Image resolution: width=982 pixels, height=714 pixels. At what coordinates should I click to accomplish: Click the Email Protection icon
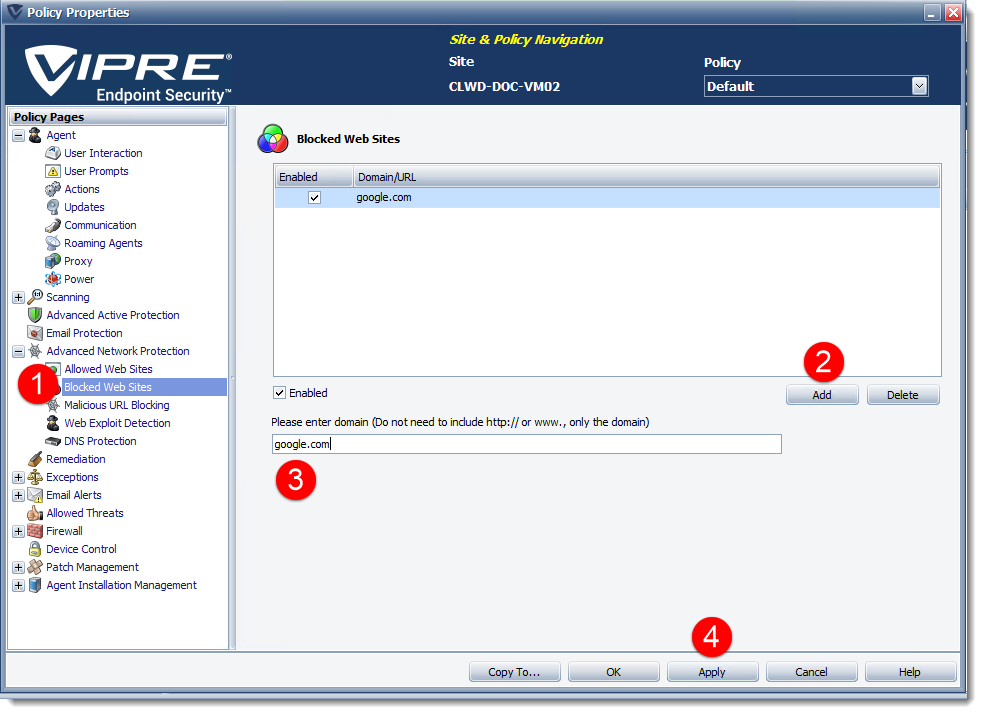tap(35, 333)
